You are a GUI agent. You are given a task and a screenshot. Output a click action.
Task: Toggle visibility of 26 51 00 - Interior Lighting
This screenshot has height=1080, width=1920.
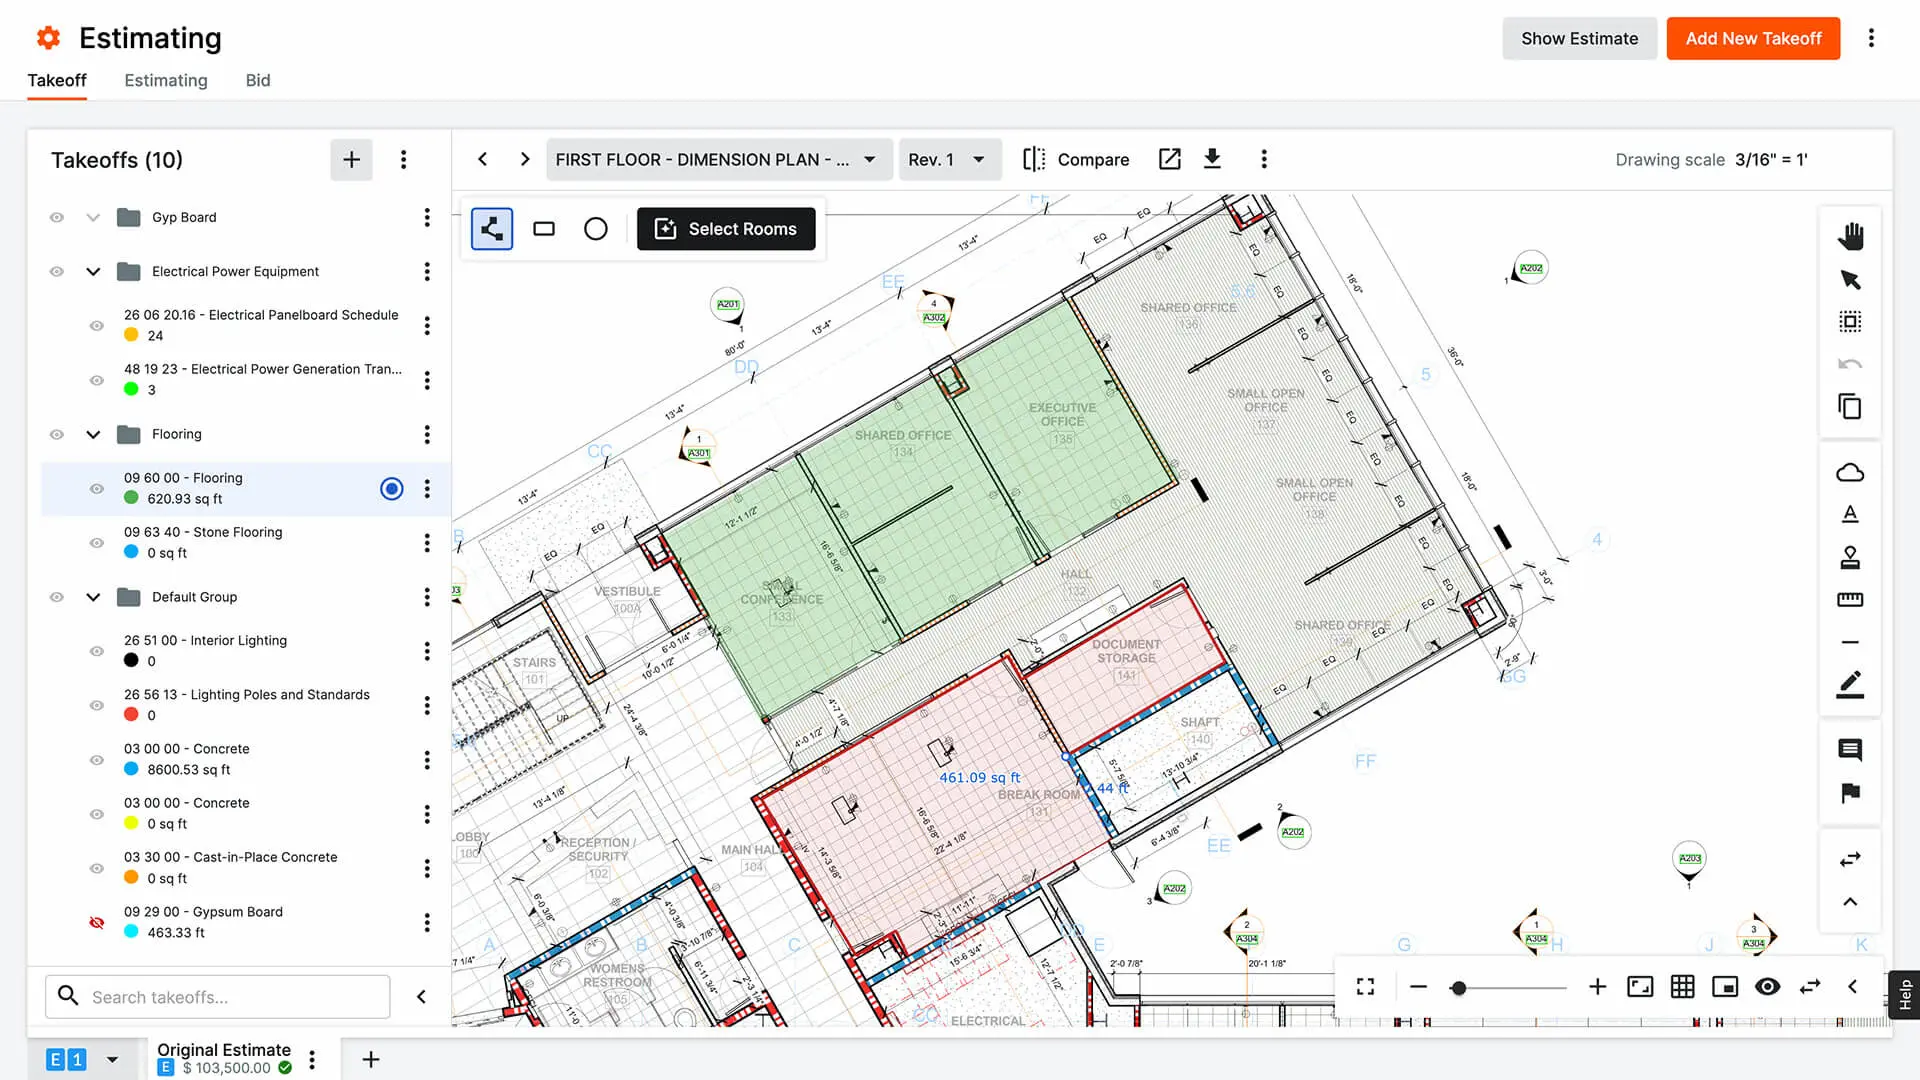pos(96,650)
